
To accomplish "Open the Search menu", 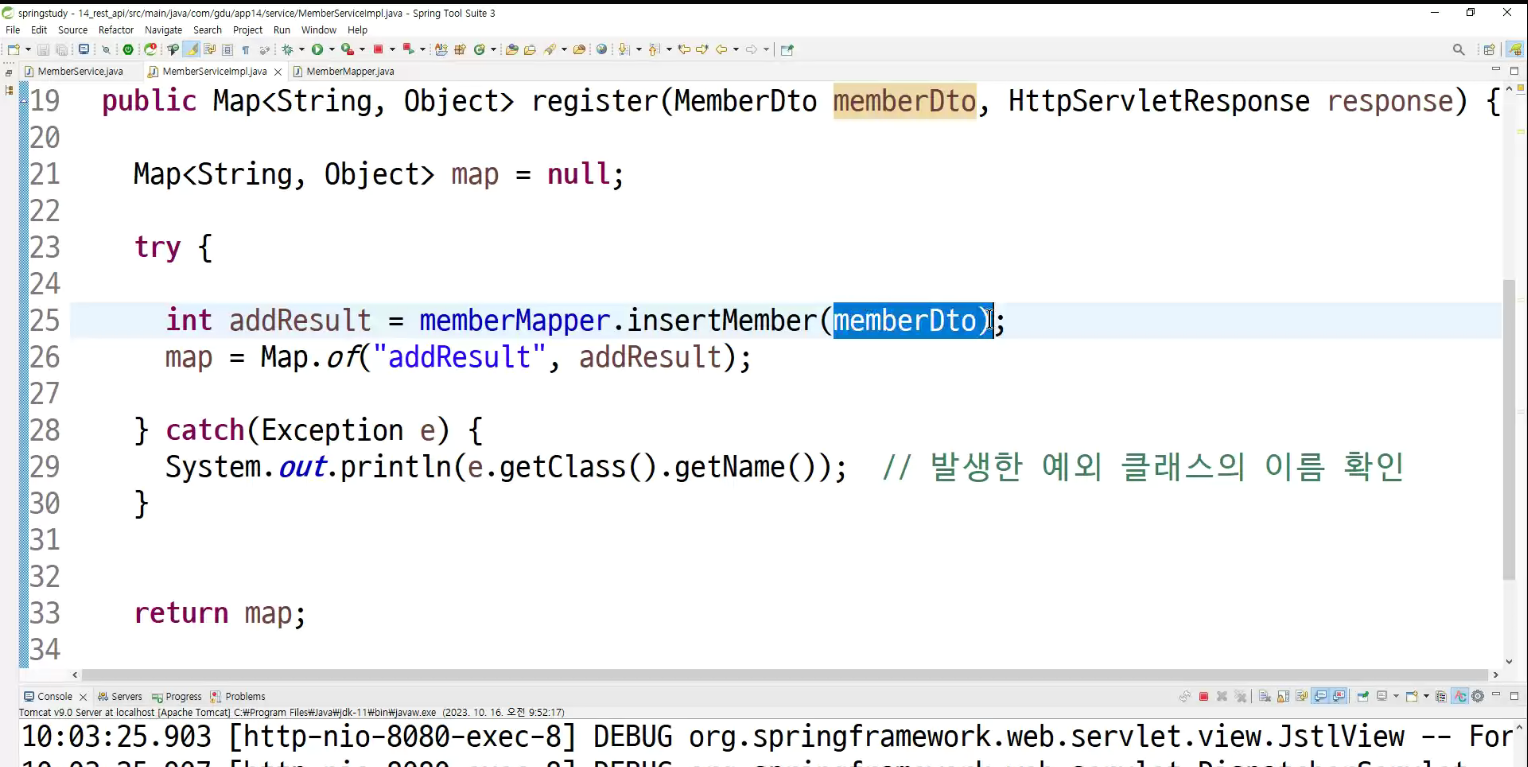I will [207, 30].
